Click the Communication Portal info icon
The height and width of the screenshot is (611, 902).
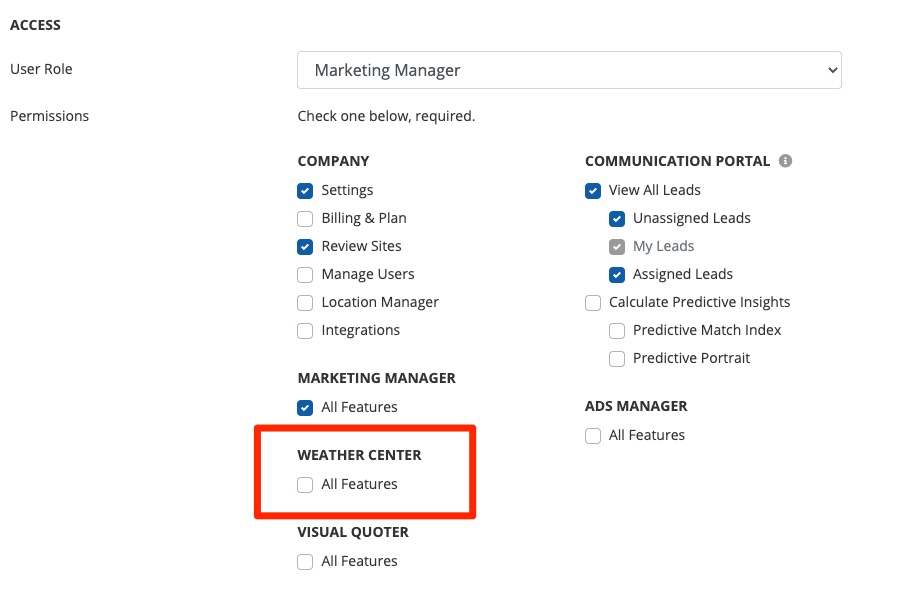[785, 161]
